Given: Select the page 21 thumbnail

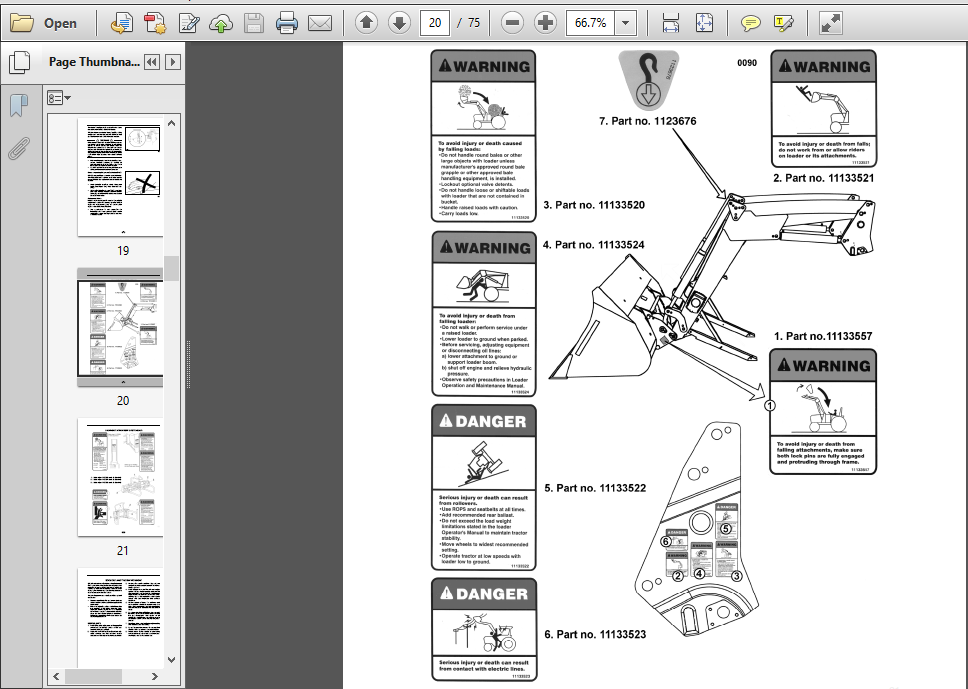Looking at the screenshot, I should tap(121, 477).
